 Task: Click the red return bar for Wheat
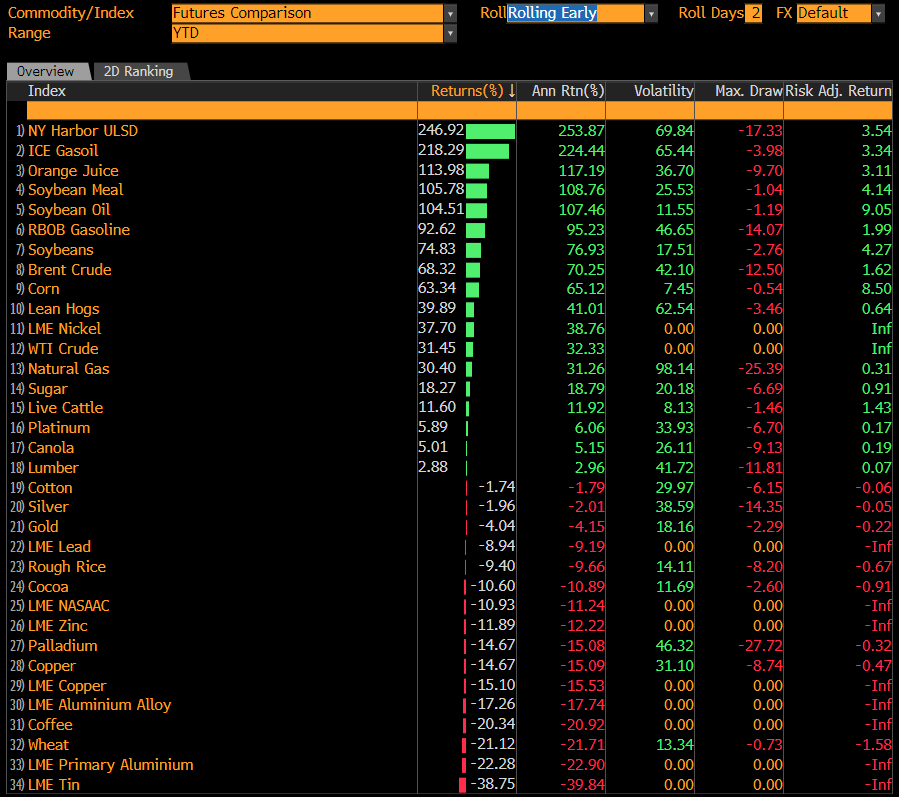point(464,745)
